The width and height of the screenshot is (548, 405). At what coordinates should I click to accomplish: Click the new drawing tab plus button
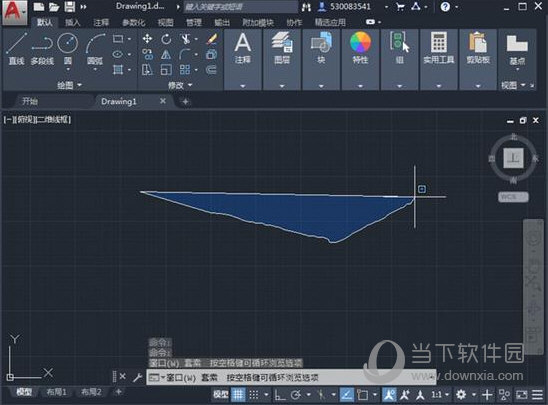click(186, 102)
